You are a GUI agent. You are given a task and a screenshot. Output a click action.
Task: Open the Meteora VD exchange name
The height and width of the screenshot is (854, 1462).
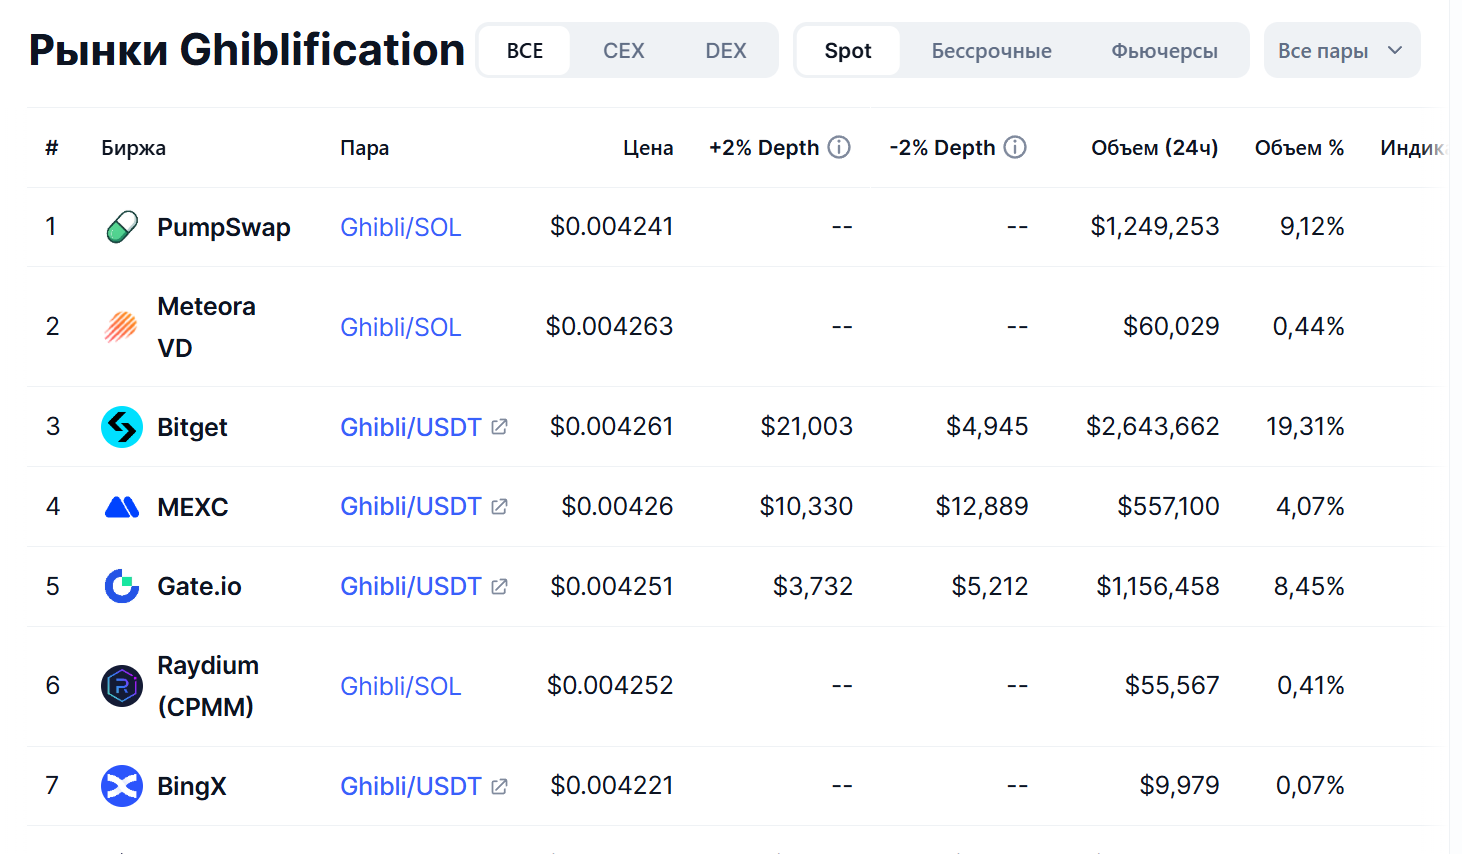[x=206, y=327]
